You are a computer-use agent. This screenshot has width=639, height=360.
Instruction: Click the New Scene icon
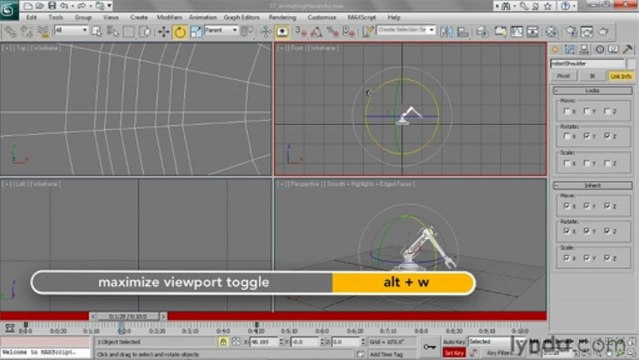coord(28,6)
